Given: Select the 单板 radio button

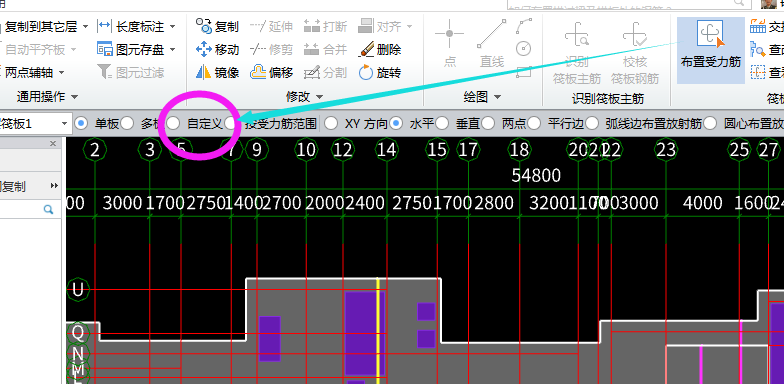Looking at the screenshot, I should 82,123.
